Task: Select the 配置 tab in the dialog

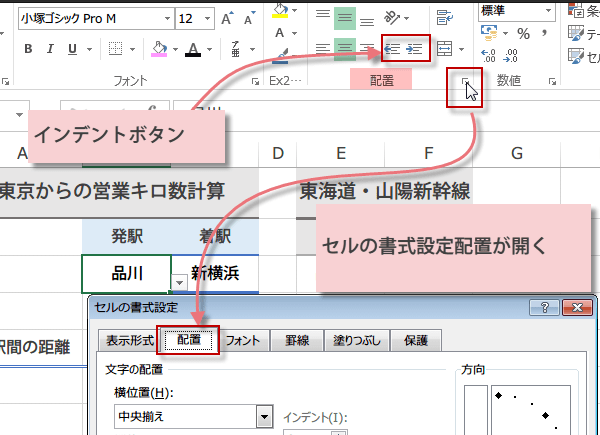Action: click(x=189, y=340)
